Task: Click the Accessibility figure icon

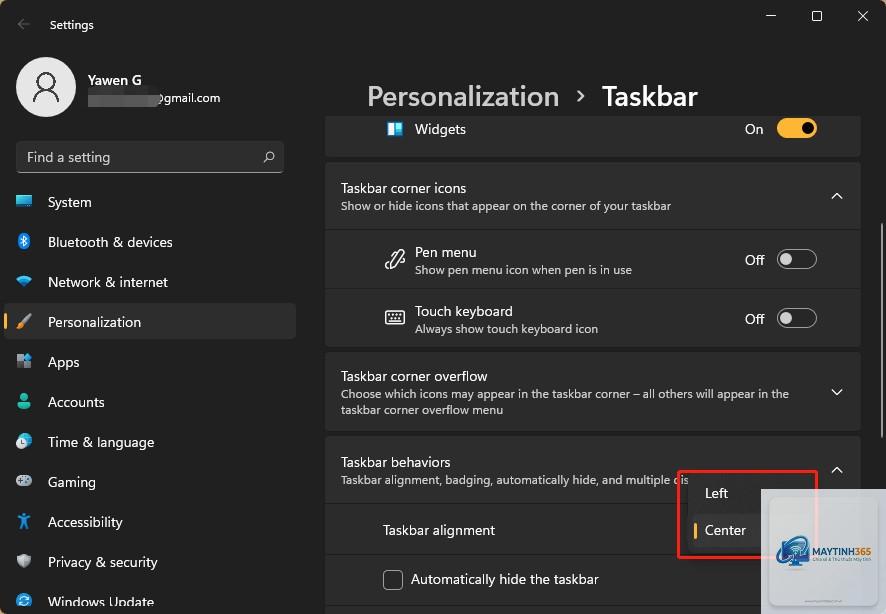Action: 24,521
